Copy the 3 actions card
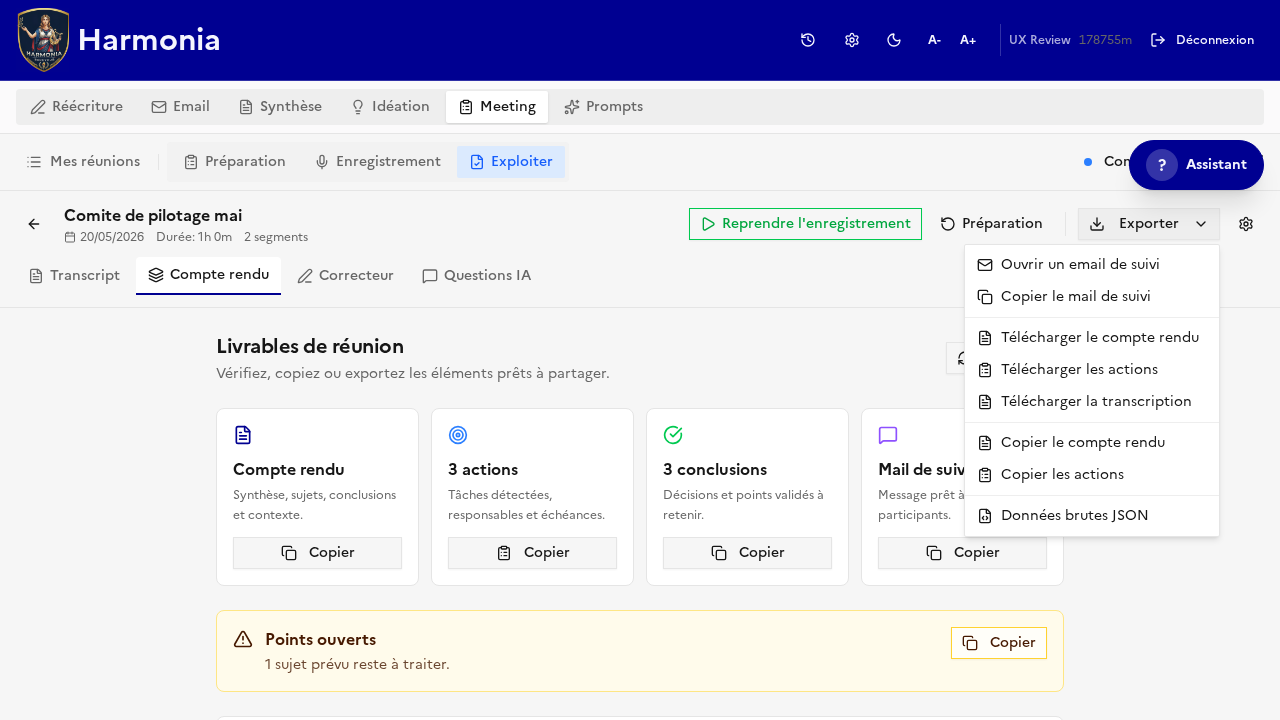Screen dimensions: 1280x720 (532, 553)
